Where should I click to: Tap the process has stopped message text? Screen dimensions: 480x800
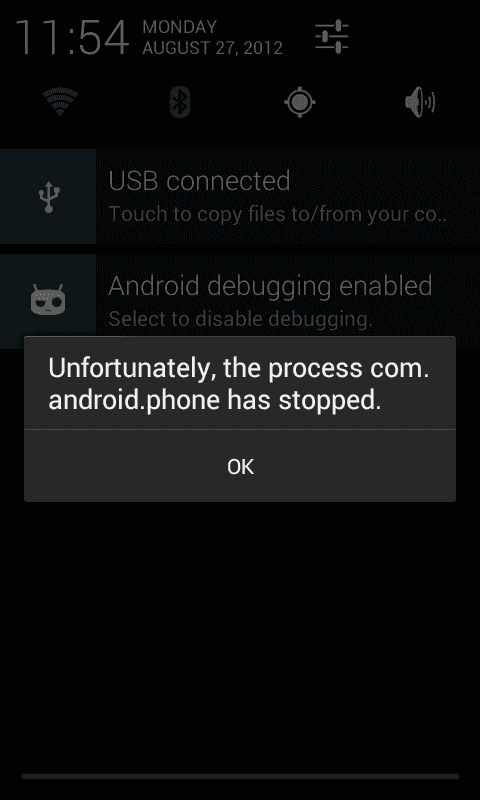pyautogui.click(x=239, y=384)
